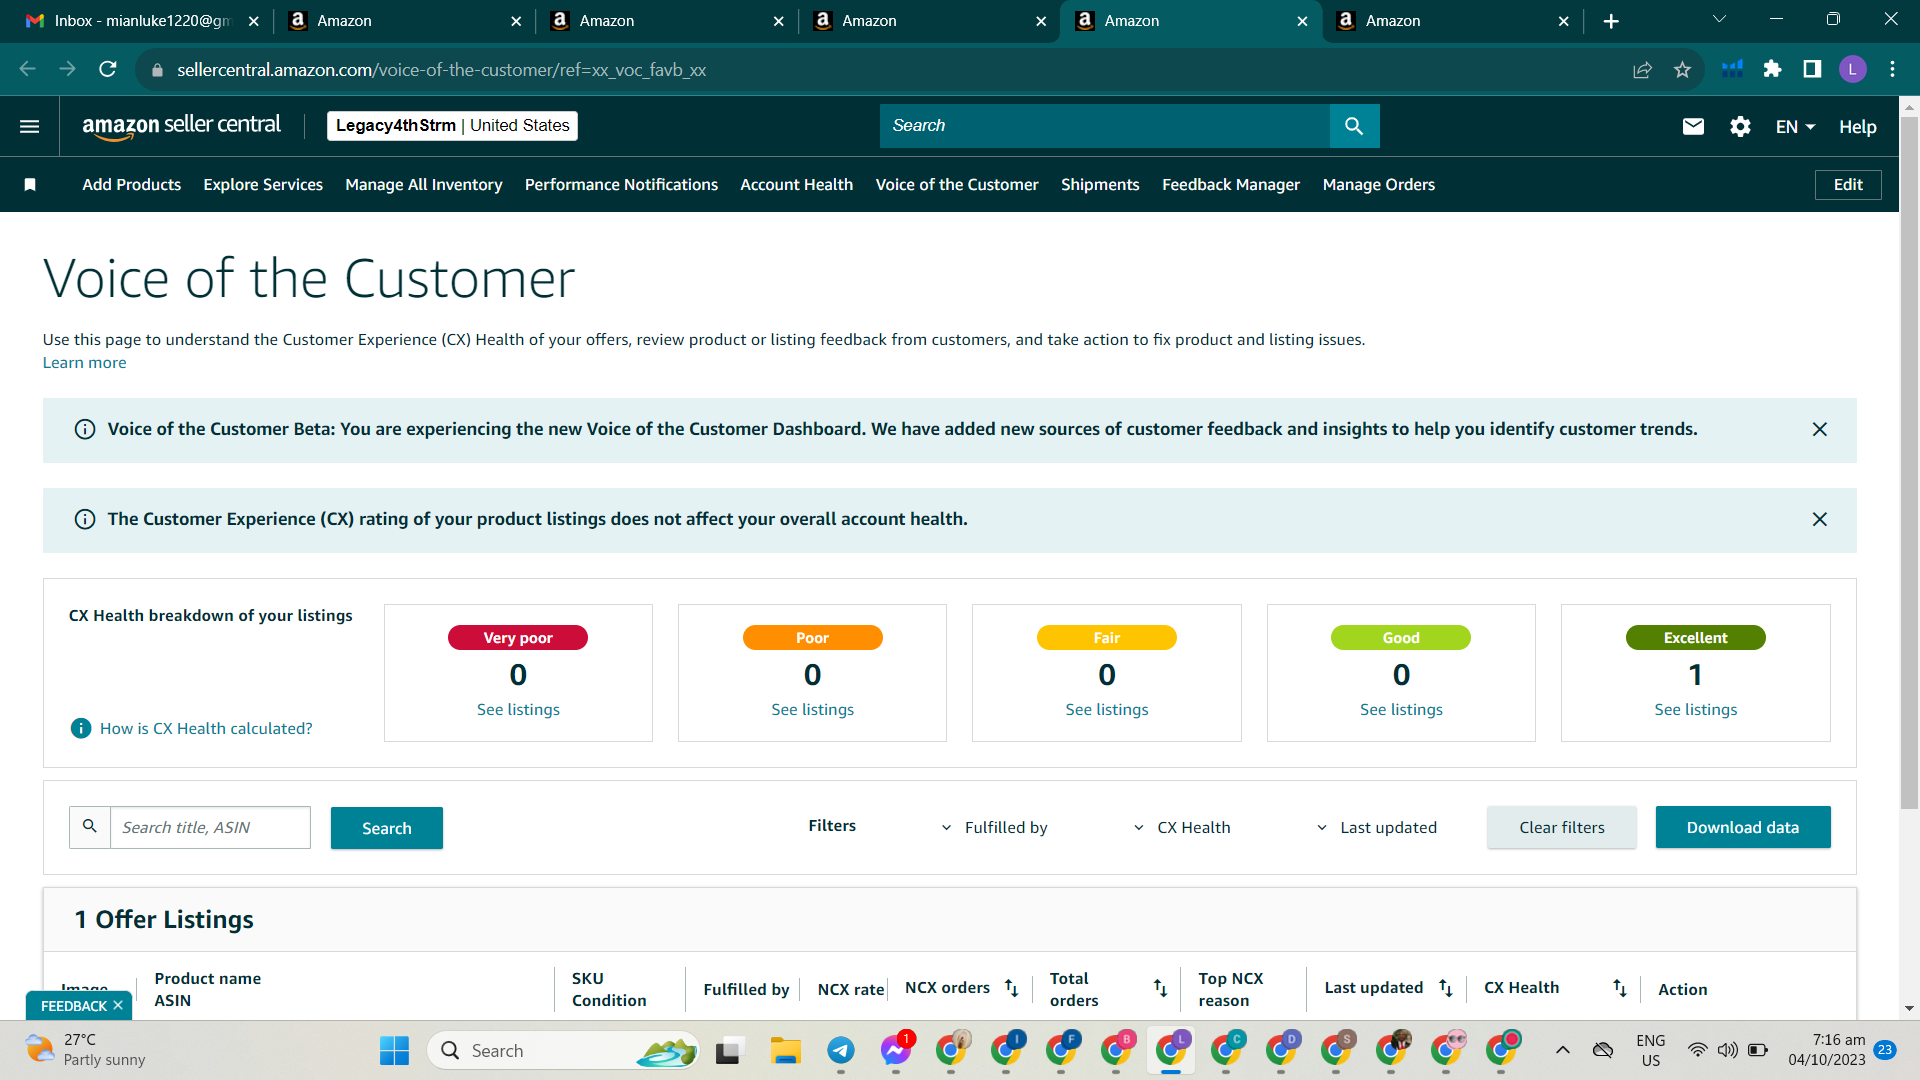Image resolution: width=1920 pixels, height=1080 pixels.
Task: Click the Download data button
Action: 1742,828
